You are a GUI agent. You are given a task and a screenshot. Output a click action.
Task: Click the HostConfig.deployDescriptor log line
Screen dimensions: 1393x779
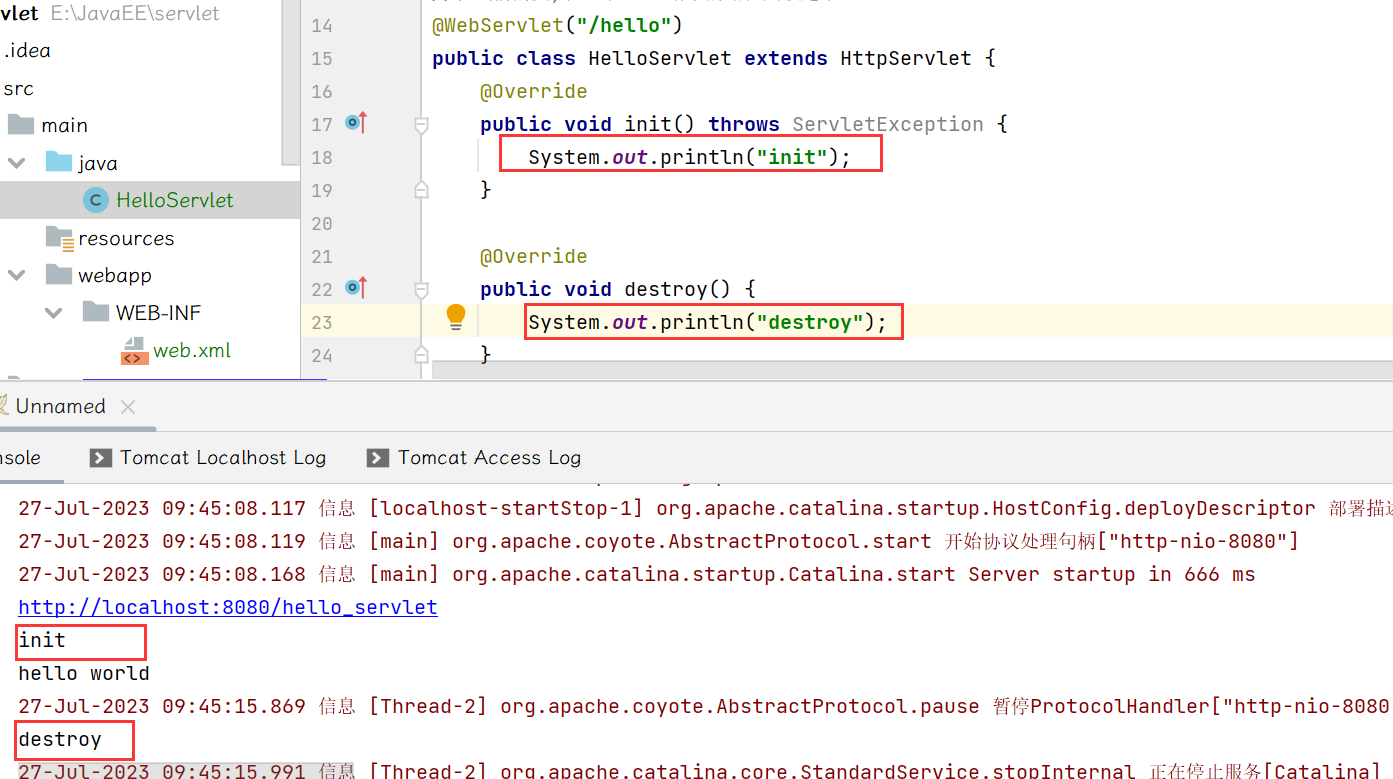tap(705, 508)
